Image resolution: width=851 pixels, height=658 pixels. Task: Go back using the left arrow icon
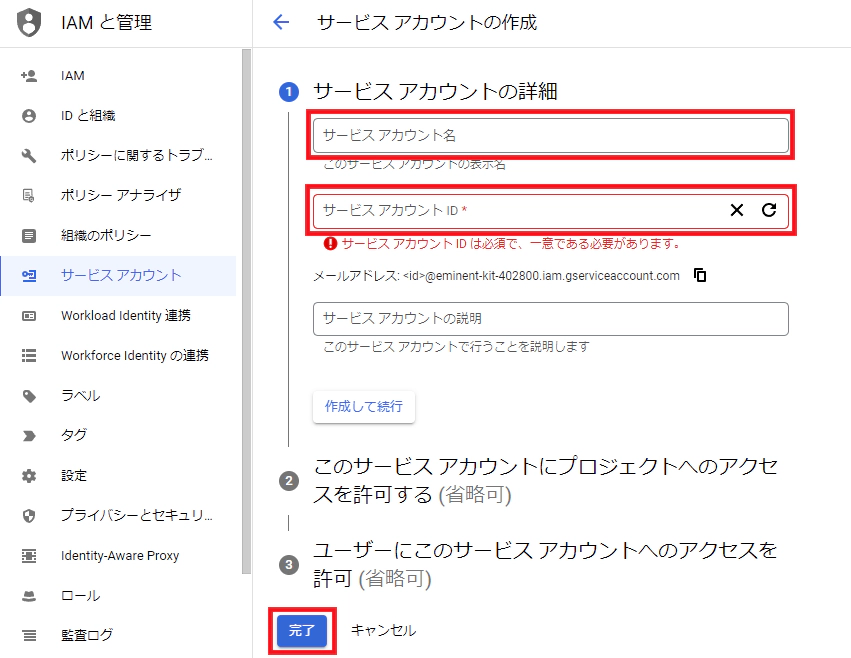pos(281,22)
